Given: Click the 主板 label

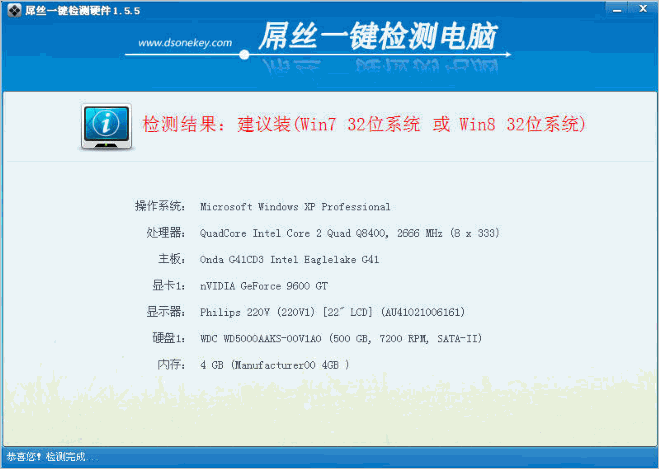Looking at the screenshot, I should [x=171, y=259].
